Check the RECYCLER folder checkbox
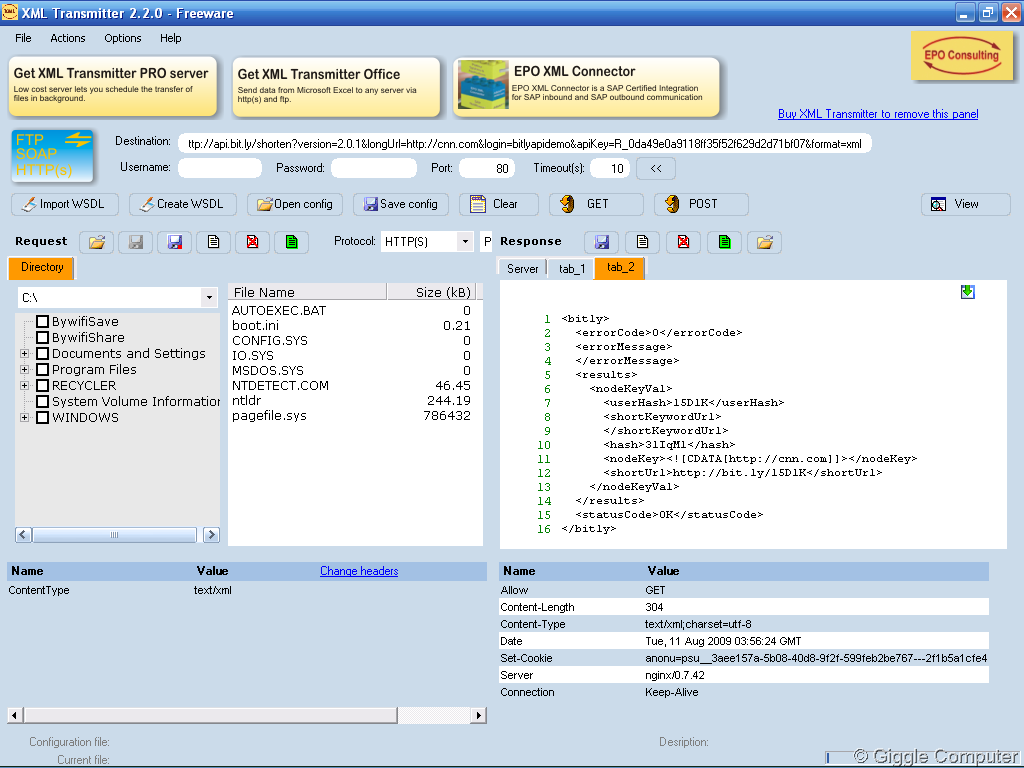 [42, 385]
